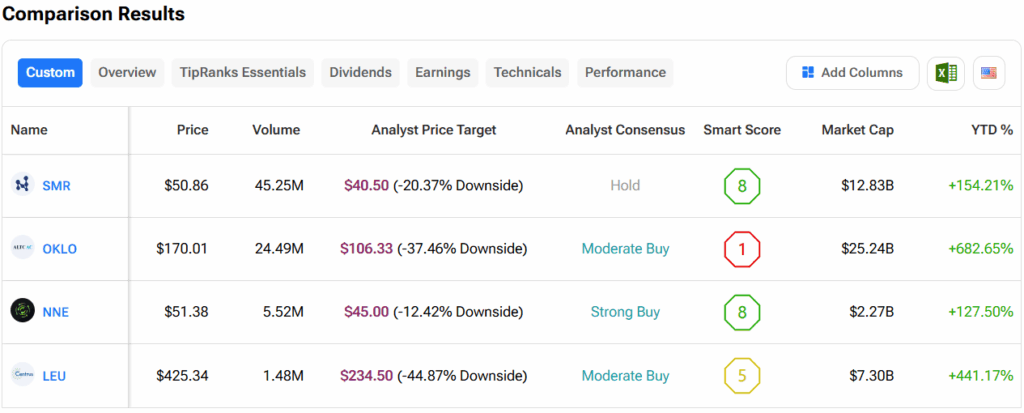The image size is (1024, 413).
Task: Click the Add Columns button
Action: click(x=852, y=72)
